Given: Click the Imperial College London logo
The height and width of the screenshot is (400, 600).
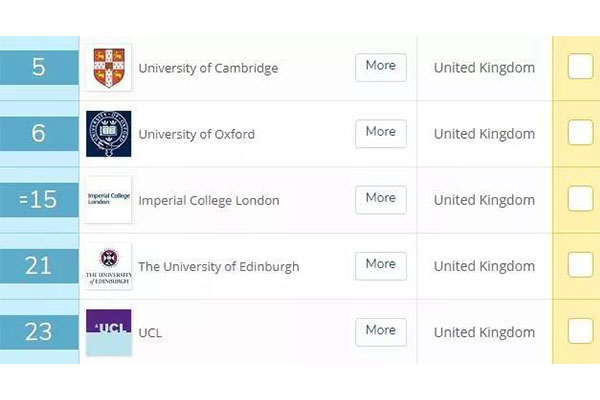Looking at the screenshot, I should (x=109, y=200).
